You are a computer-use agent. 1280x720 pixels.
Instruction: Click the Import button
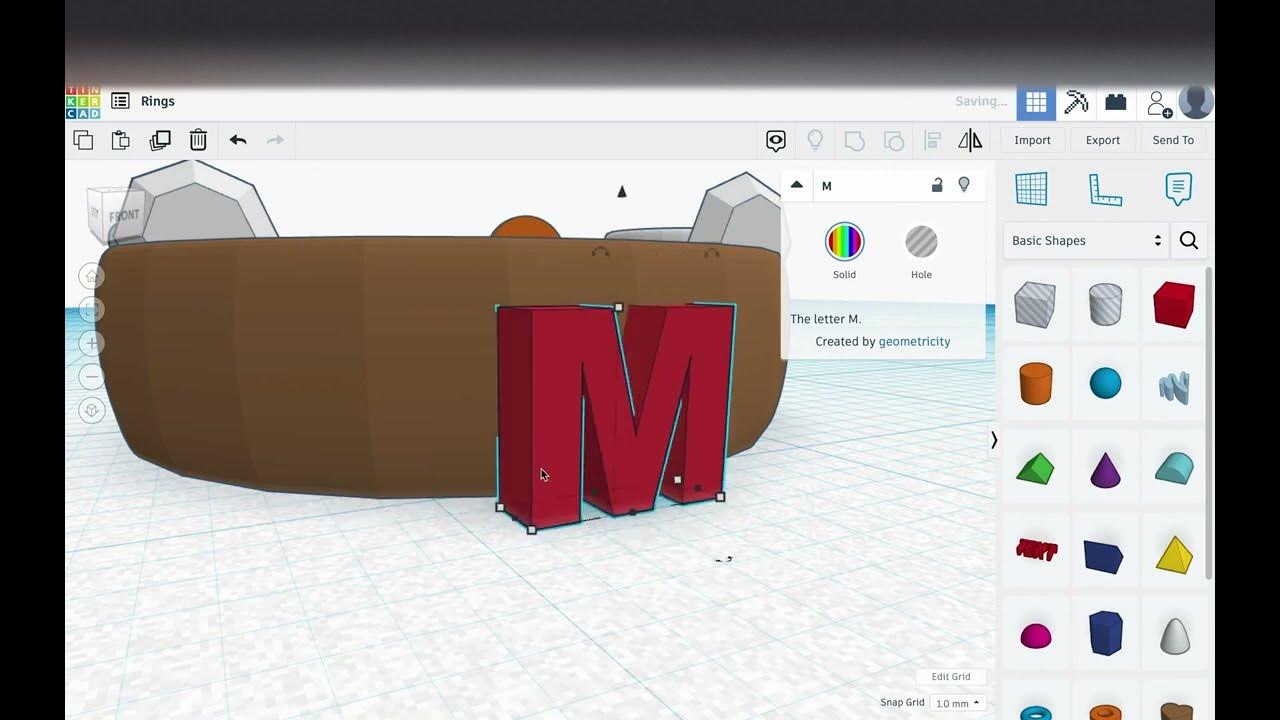(x=1032, y=140)
